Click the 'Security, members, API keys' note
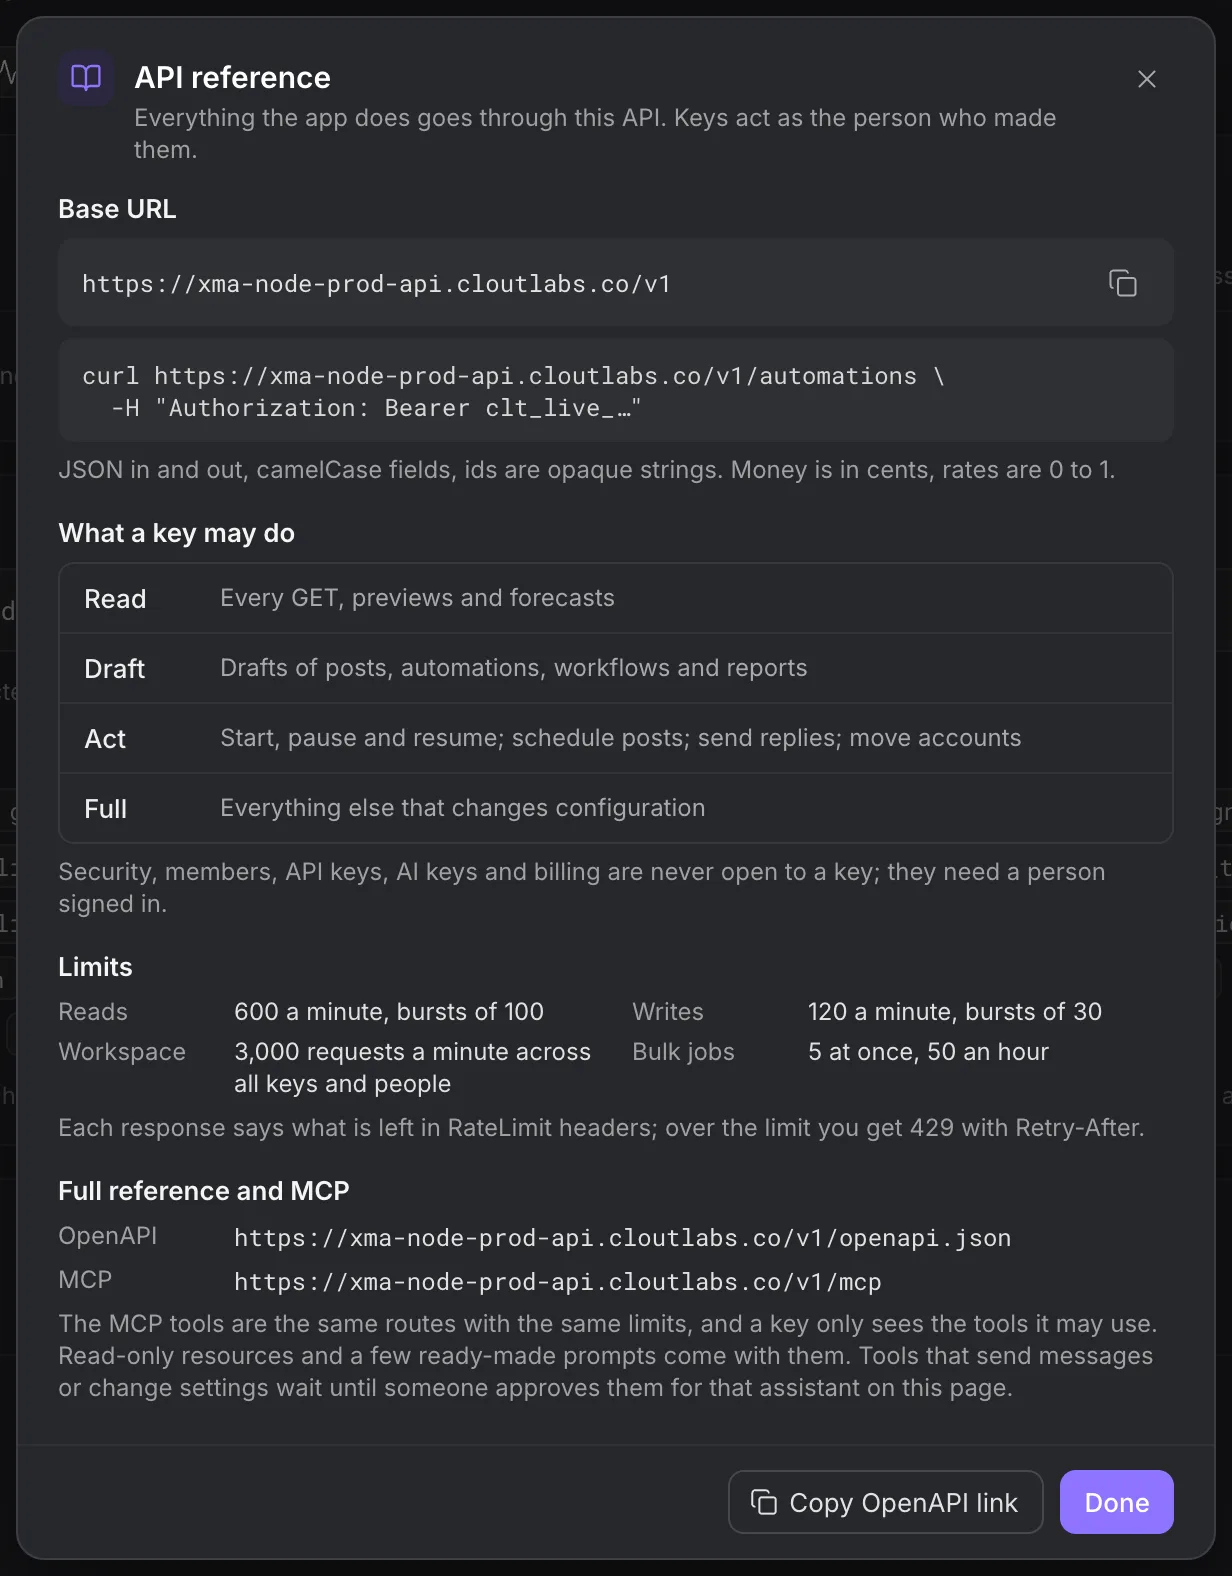Screen dimensions: 1232x1576 (582, 888)
